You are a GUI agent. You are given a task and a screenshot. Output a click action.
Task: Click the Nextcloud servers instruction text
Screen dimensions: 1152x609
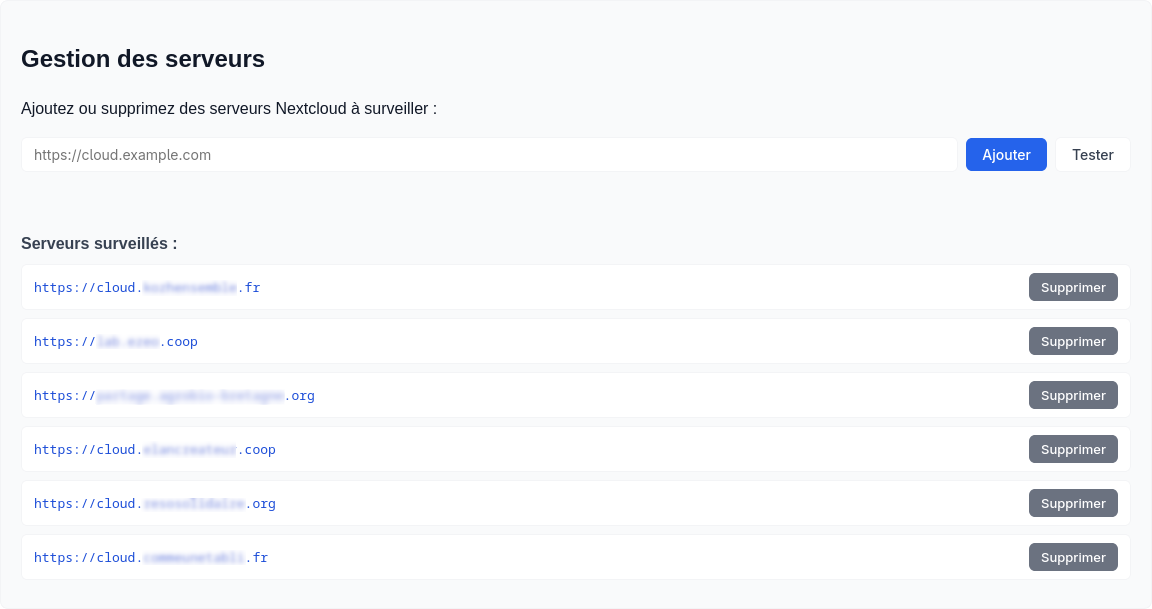229,108
